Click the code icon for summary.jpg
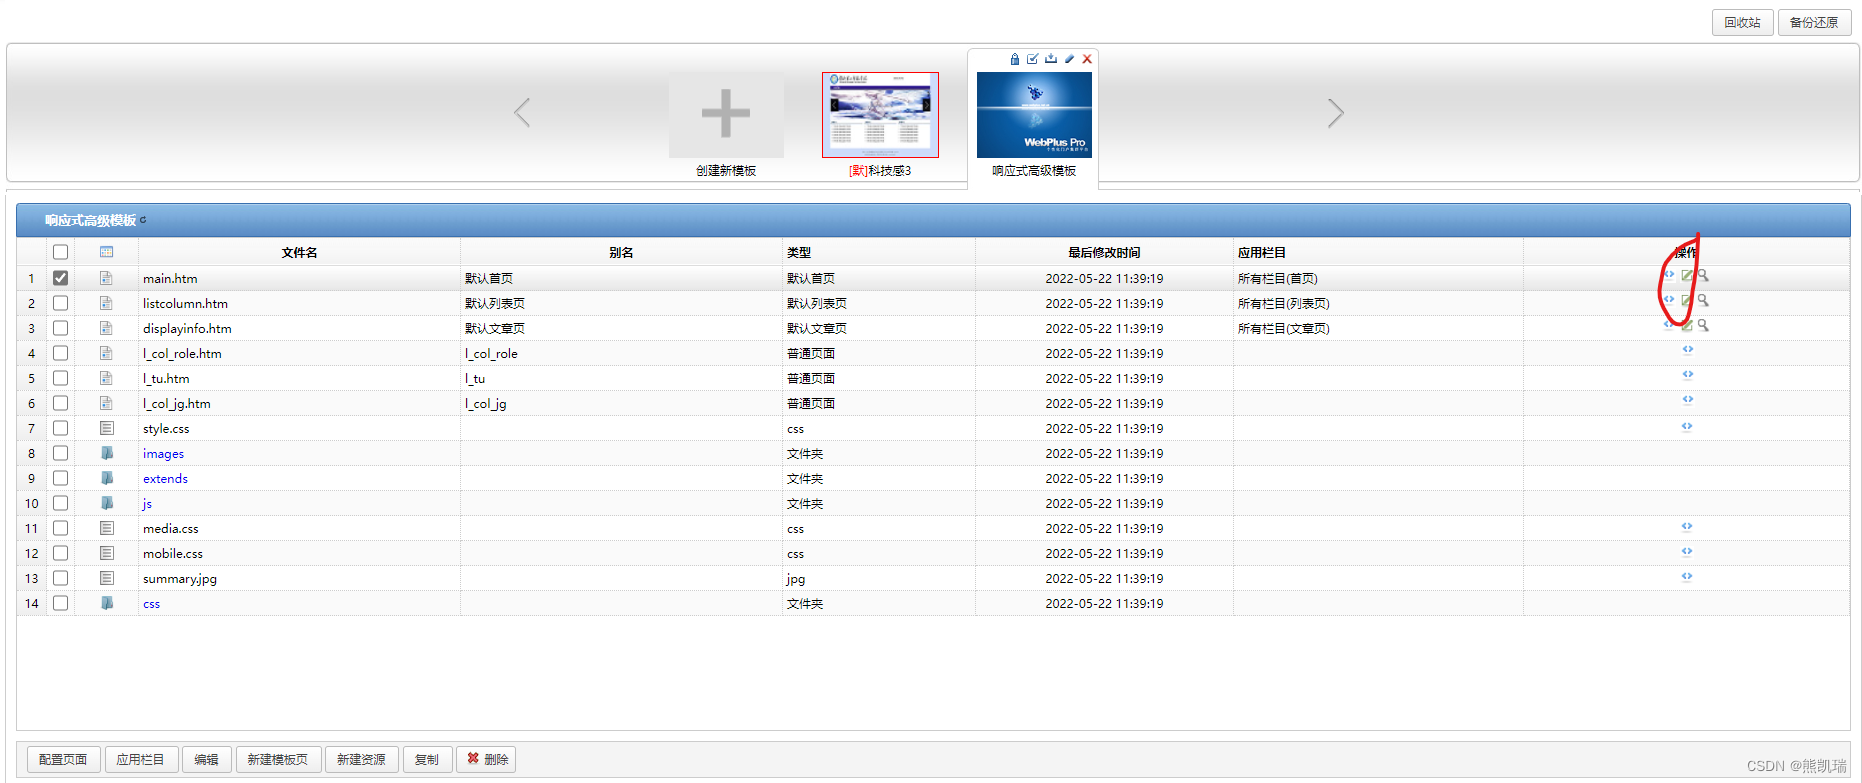The image size is (1862, 783). pyautogui.click(x=1687, y=577)
